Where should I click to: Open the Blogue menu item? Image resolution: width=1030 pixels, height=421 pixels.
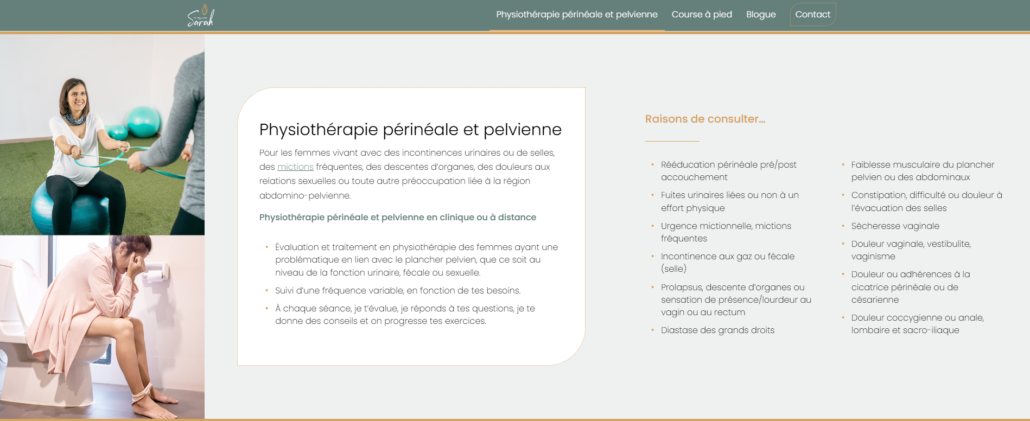point(760,15)
